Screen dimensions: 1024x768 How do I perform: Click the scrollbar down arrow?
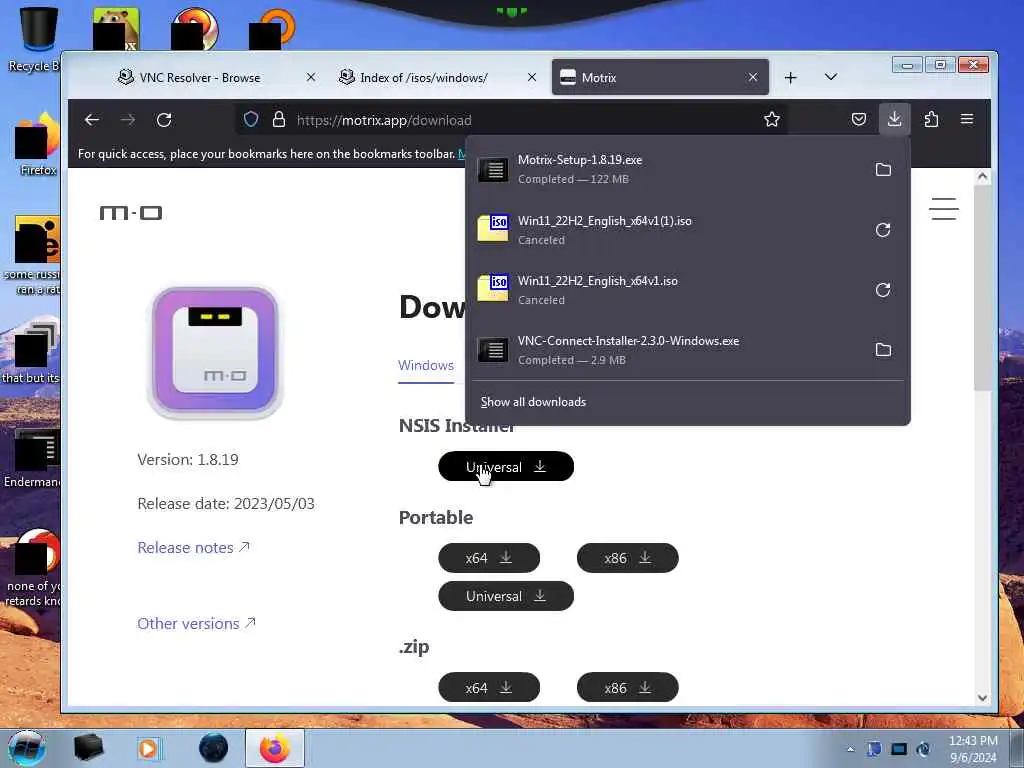click(x=982, y=697)
